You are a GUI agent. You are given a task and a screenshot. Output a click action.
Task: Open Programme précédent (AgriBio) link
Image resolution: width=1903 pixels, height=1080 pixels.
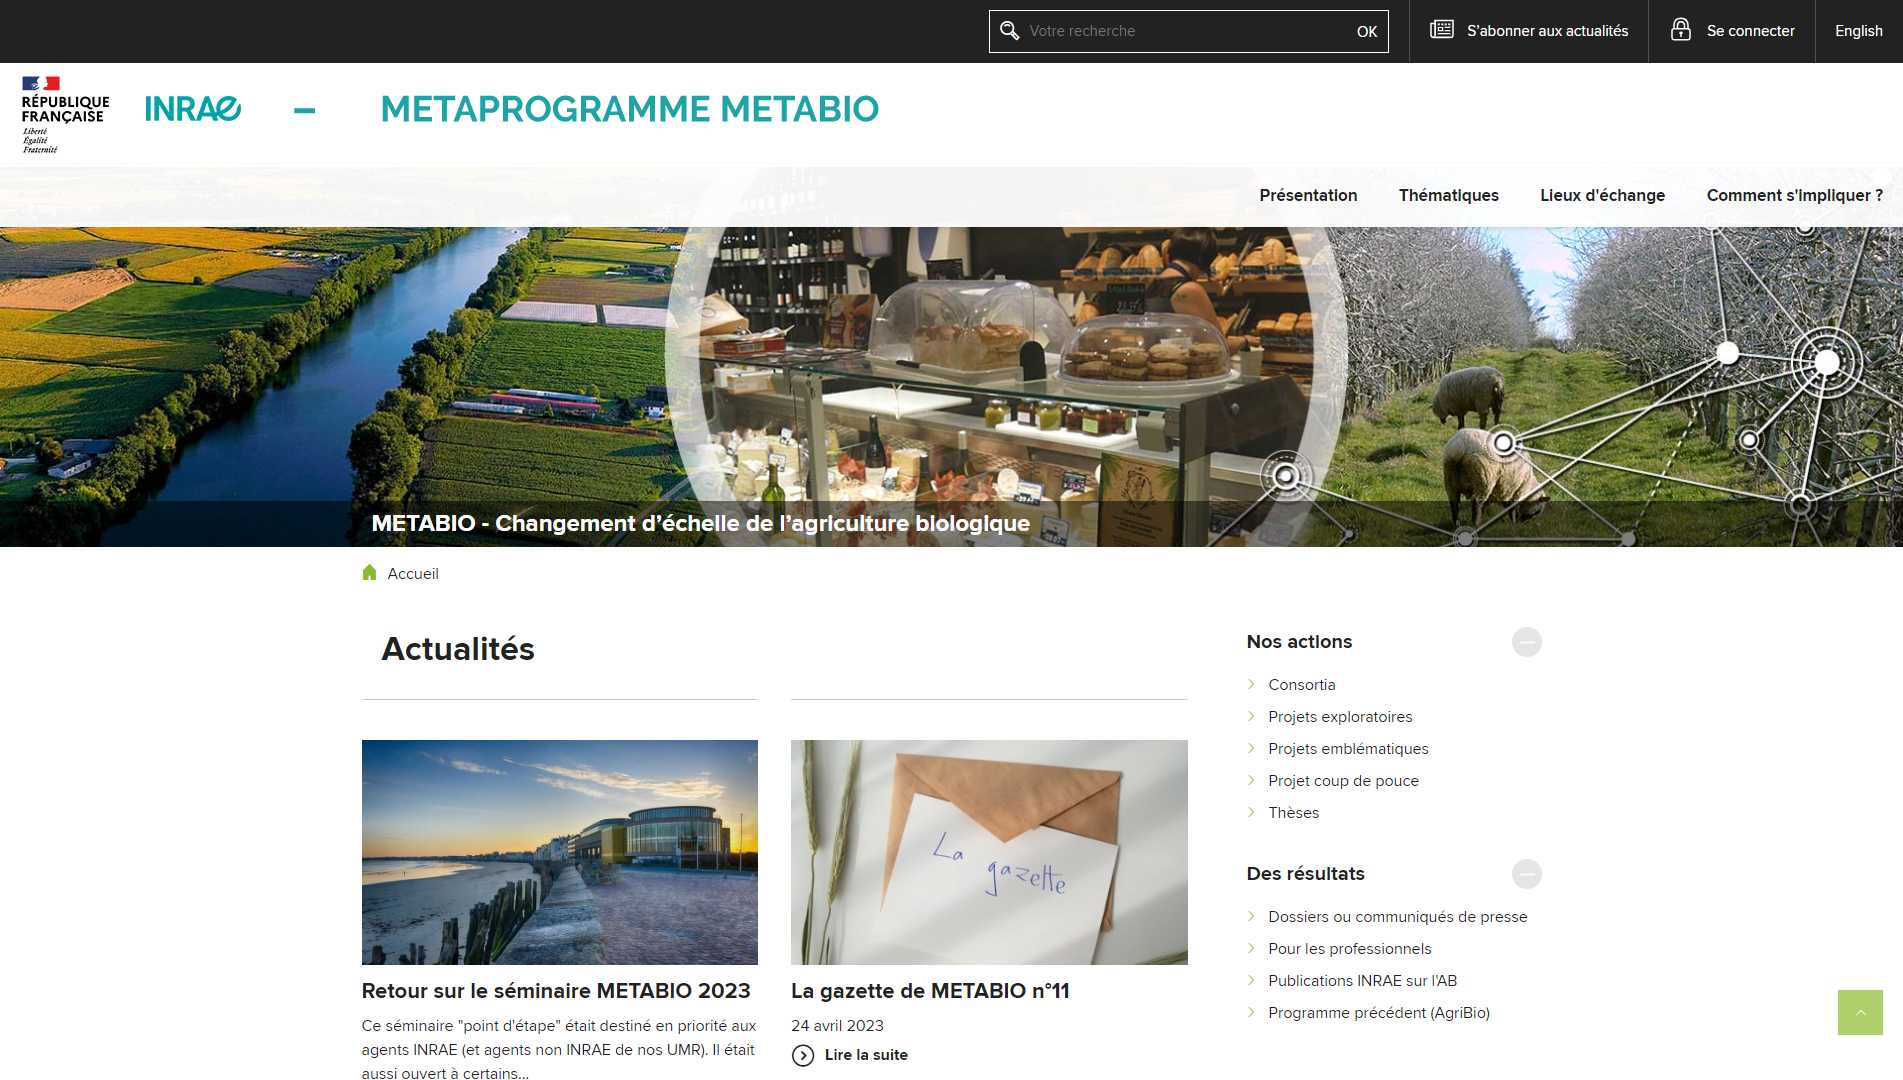coord(1378,1013)
